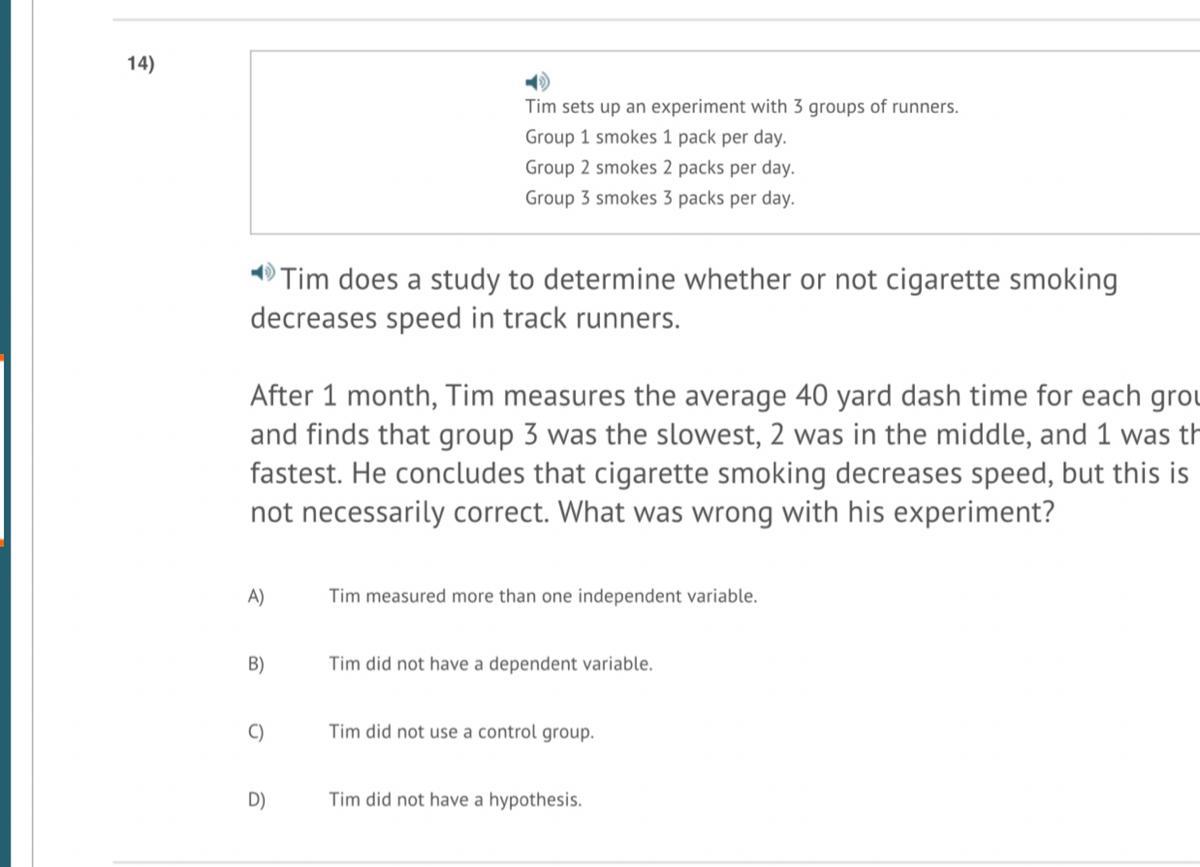Click question number 14 label
The height and width of the screenshot is (867, 1200).
coord(141,64)
